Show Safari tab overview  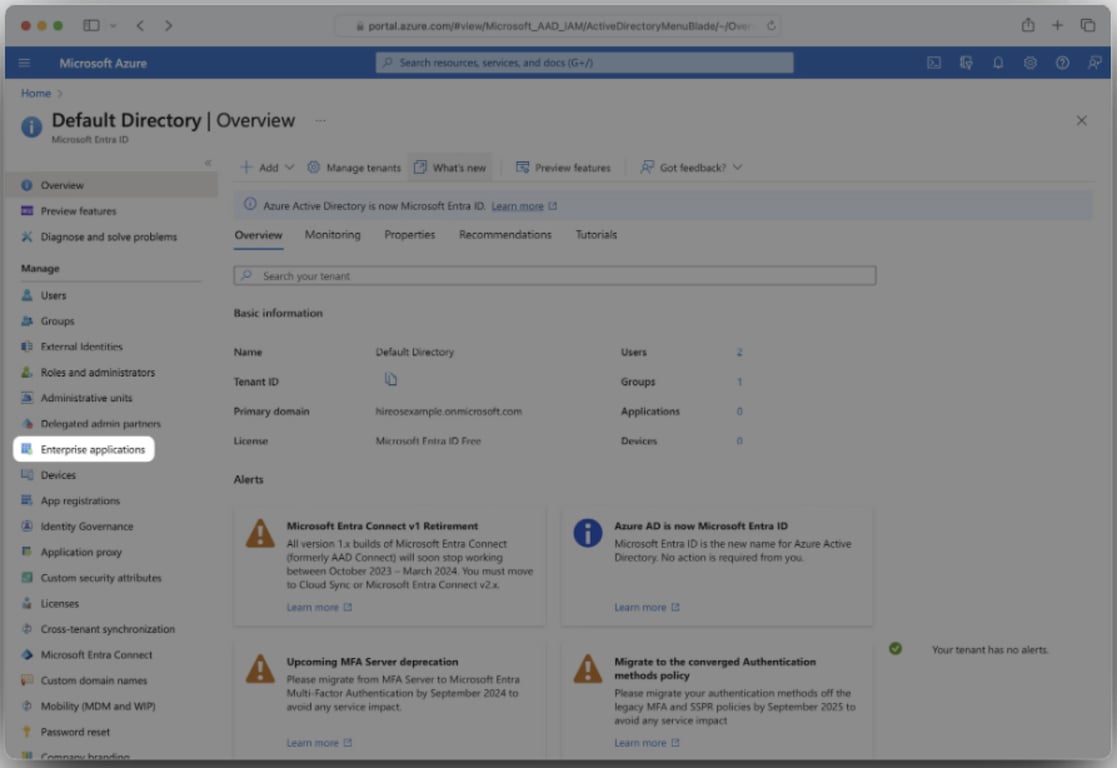(x=1088, y=26)
